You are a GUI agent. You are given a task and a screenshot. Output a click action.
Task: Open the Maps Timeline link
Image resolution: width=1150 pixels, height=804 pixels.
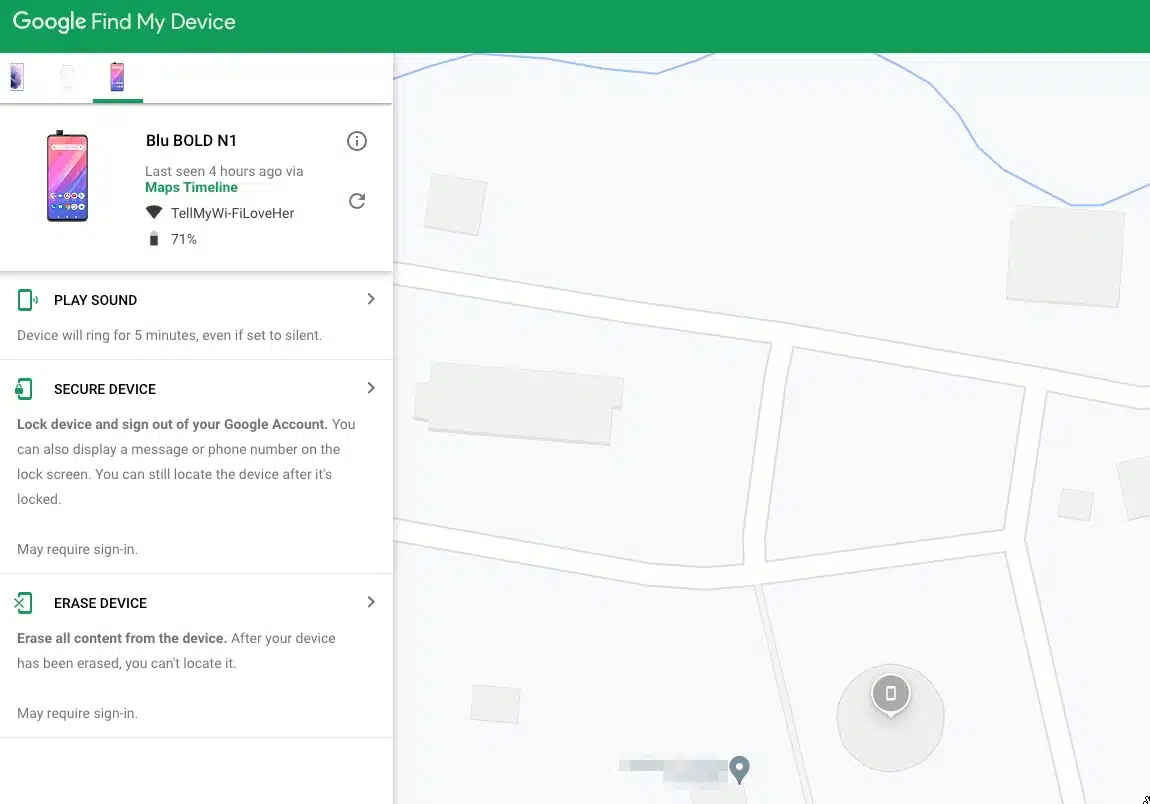(x=191, y=187)
